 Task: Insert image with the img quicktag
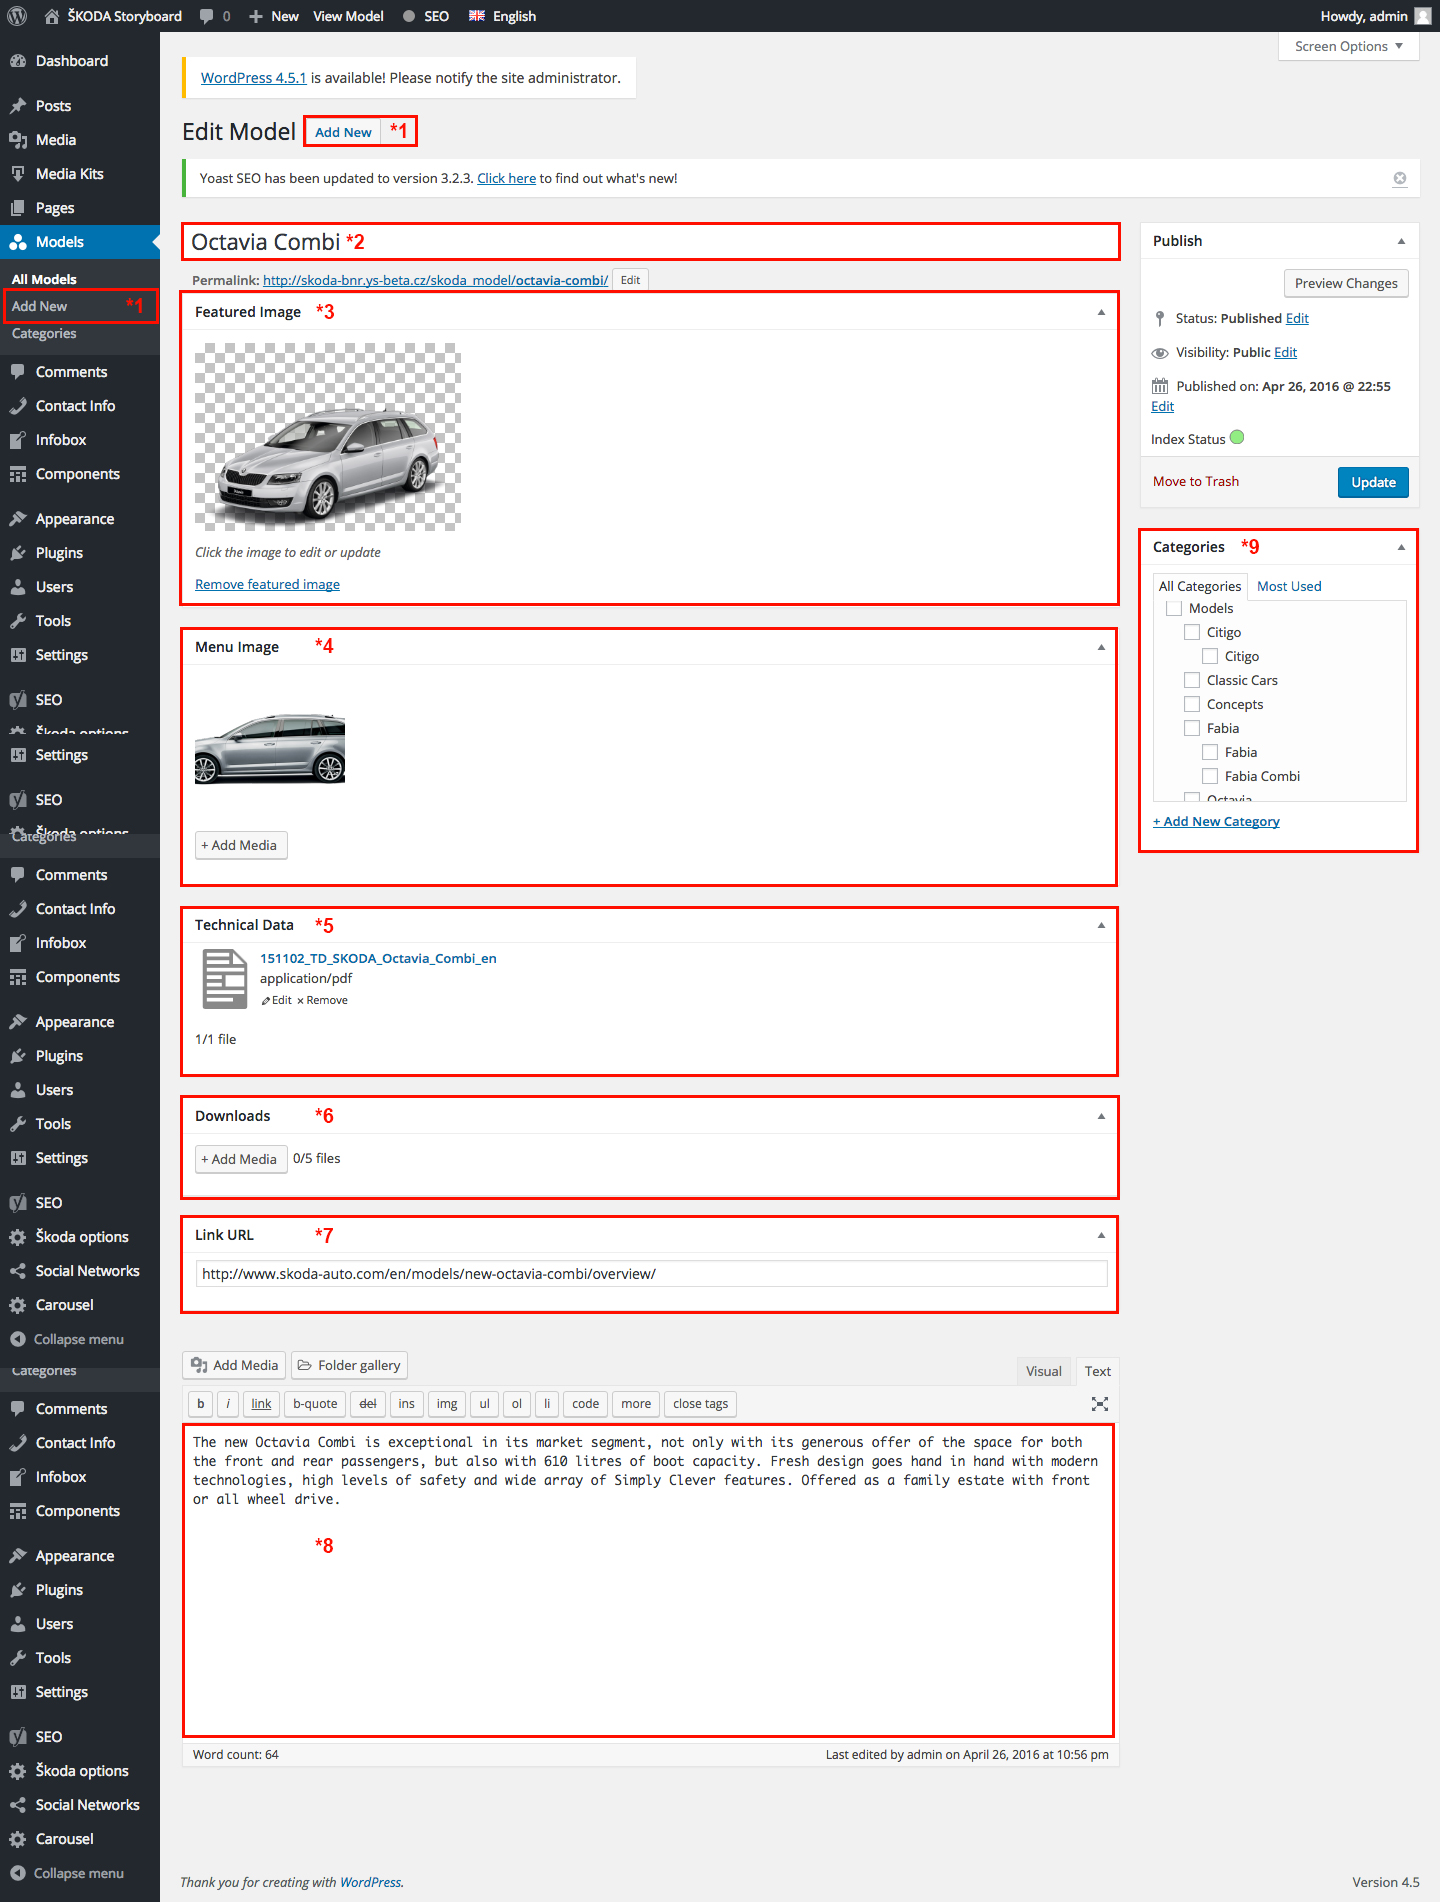coord(447,1404)
